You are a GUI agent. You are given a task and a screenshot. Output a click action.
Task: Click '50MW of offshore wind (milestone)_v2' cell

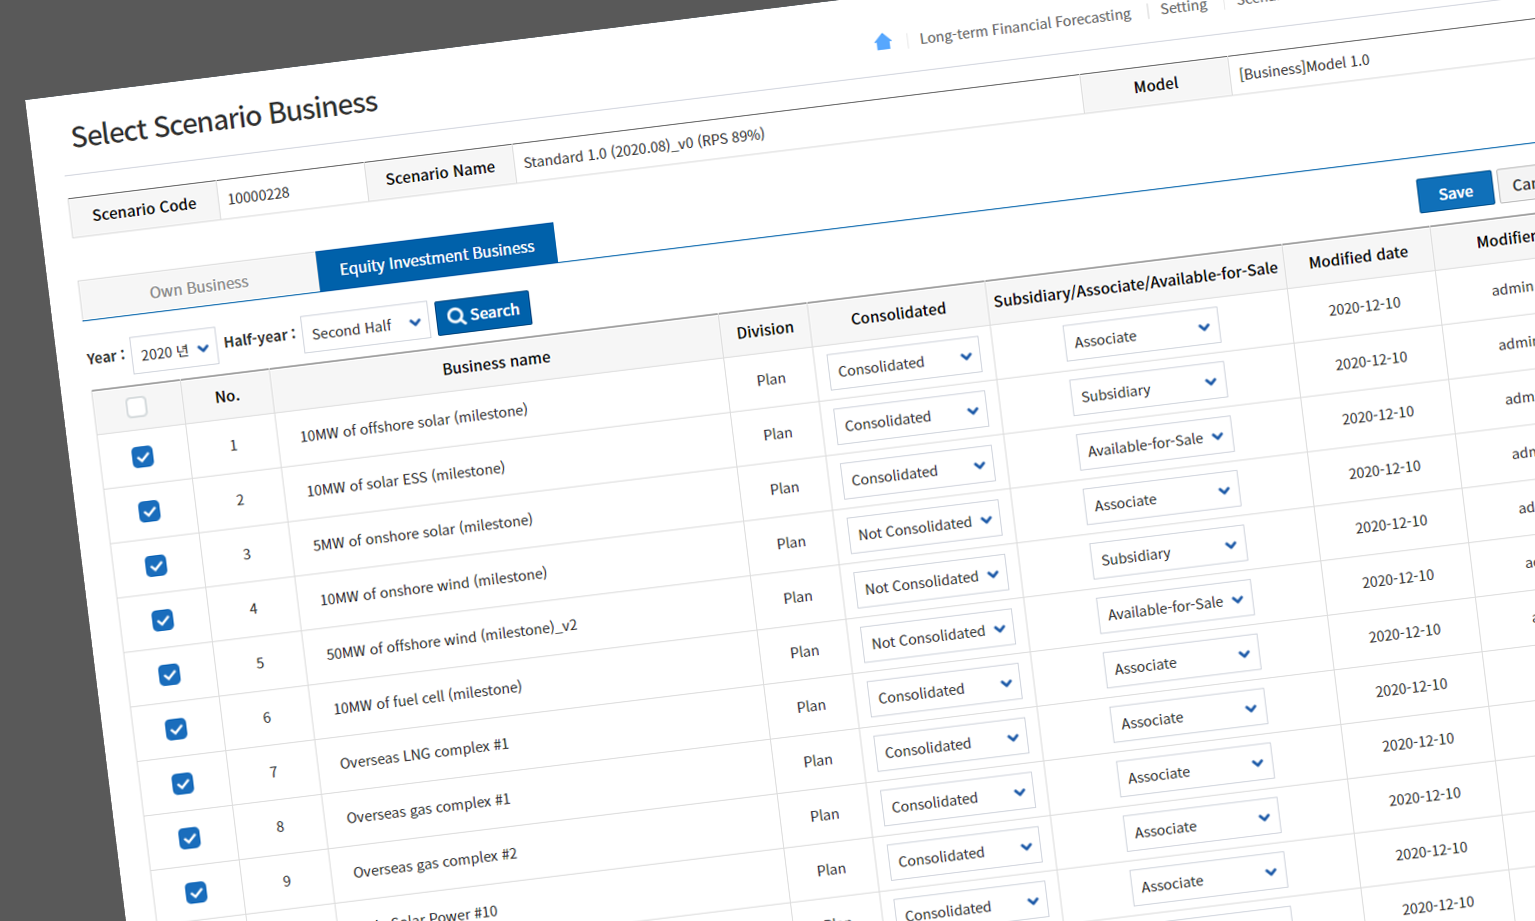(452, 640)
